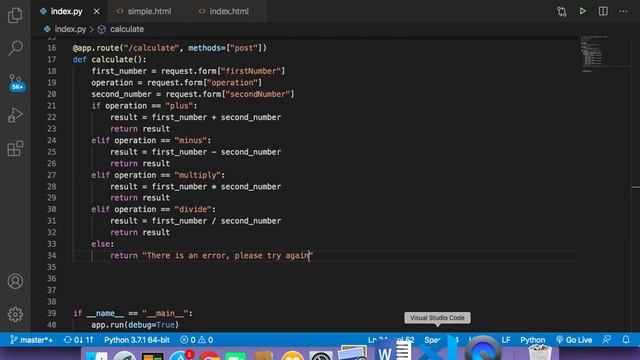The width and height of the screenshot is (640, 360).
Task: Synchronize changes 0↓ 1↑ in status bar
Action: [78, 340]
